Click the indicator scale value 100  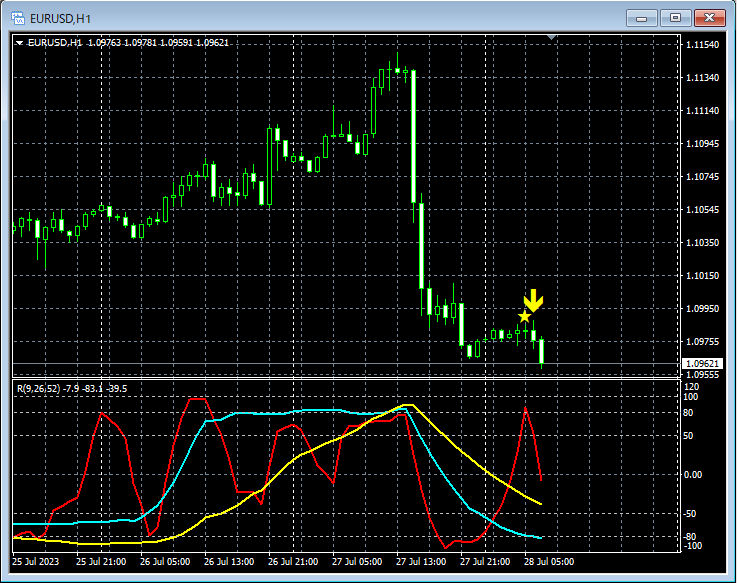coord(690,397)
